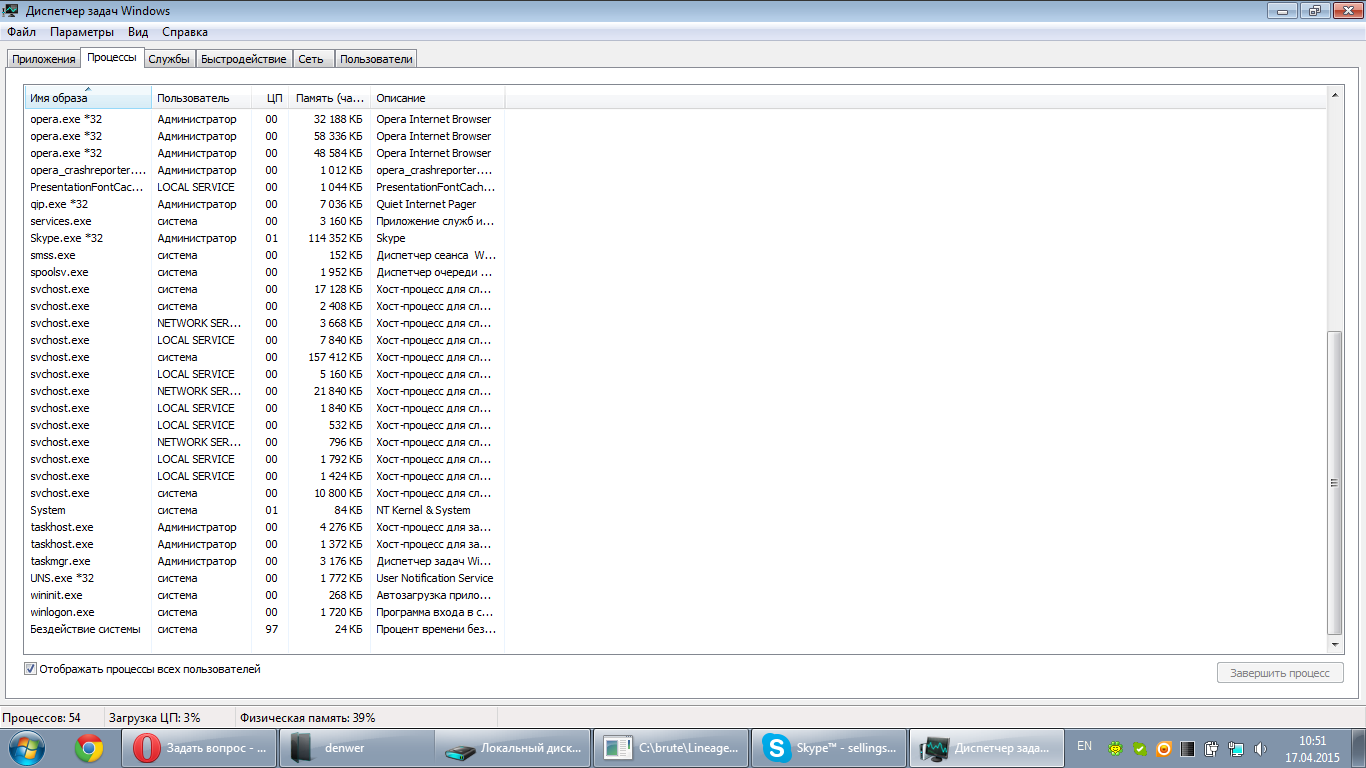
Task: Click the scrollbar up arrow in process list
Action: pyautogui.click(x=1334, y=94)
